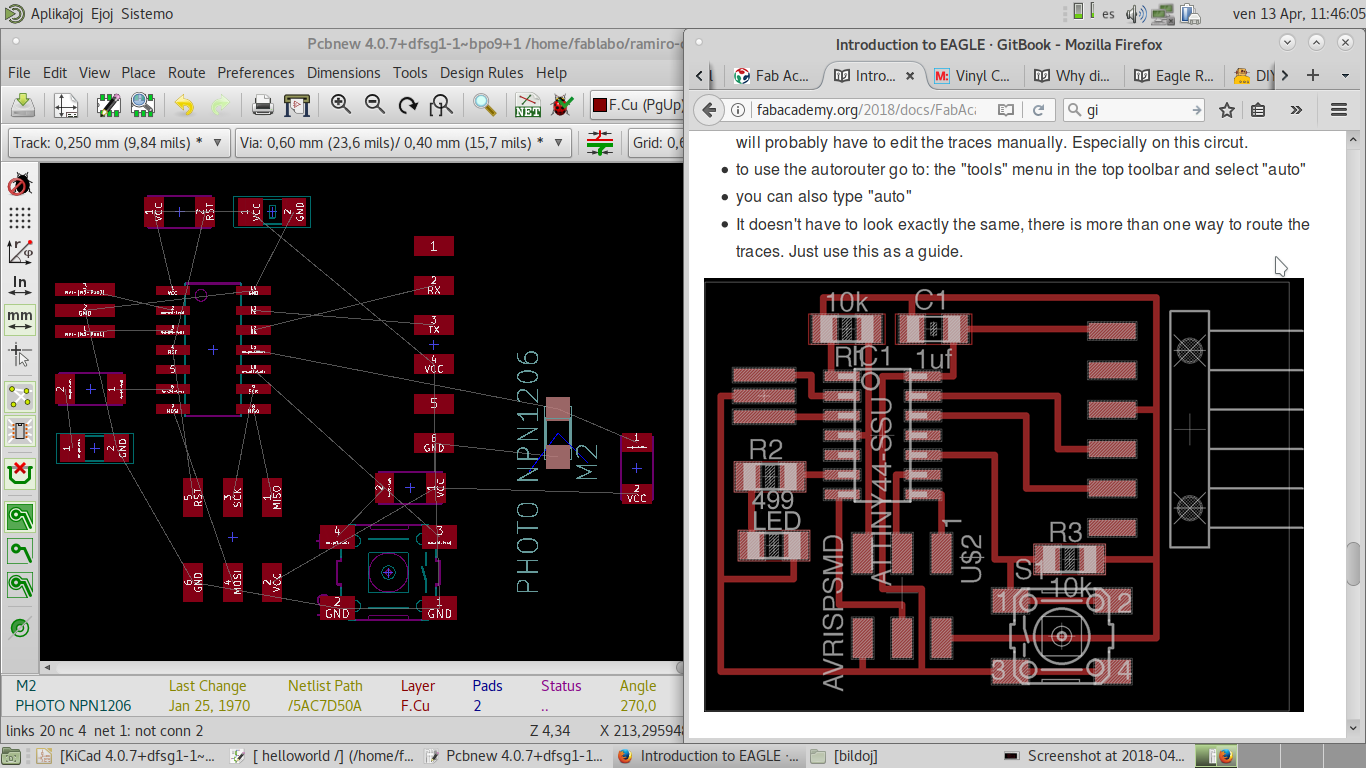Undo last Pcbnew action
1366x768 pixels.
185,105
